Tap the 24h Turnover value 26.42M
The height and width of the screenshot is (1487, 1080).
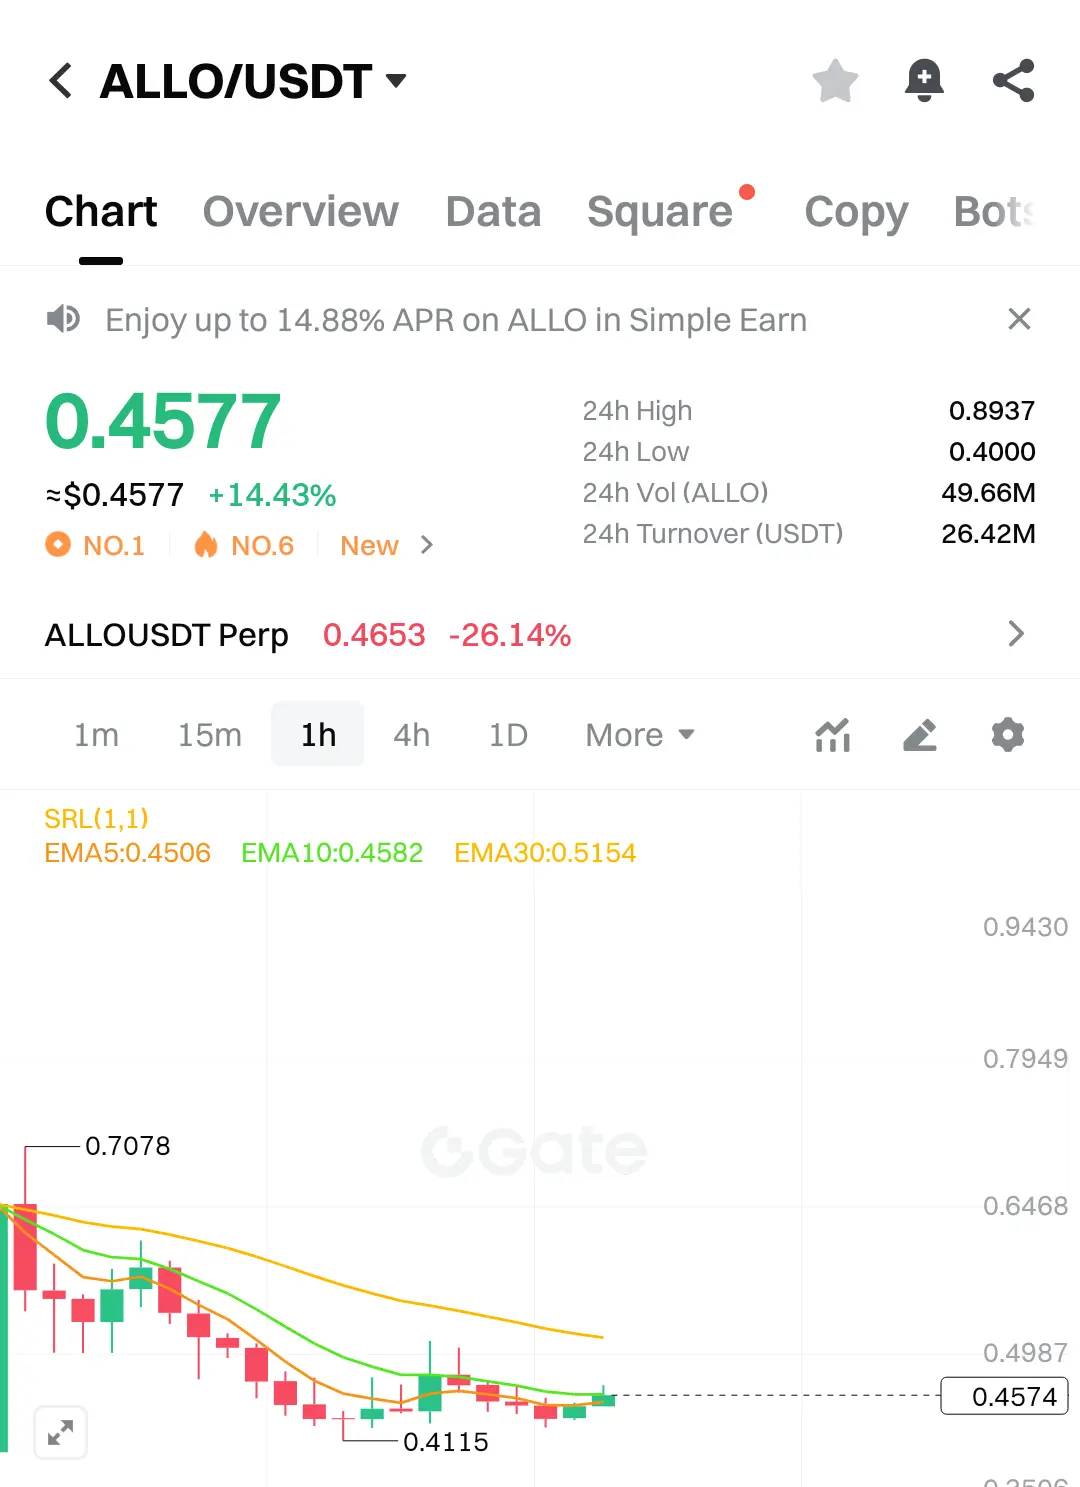(x=988, y=534)
